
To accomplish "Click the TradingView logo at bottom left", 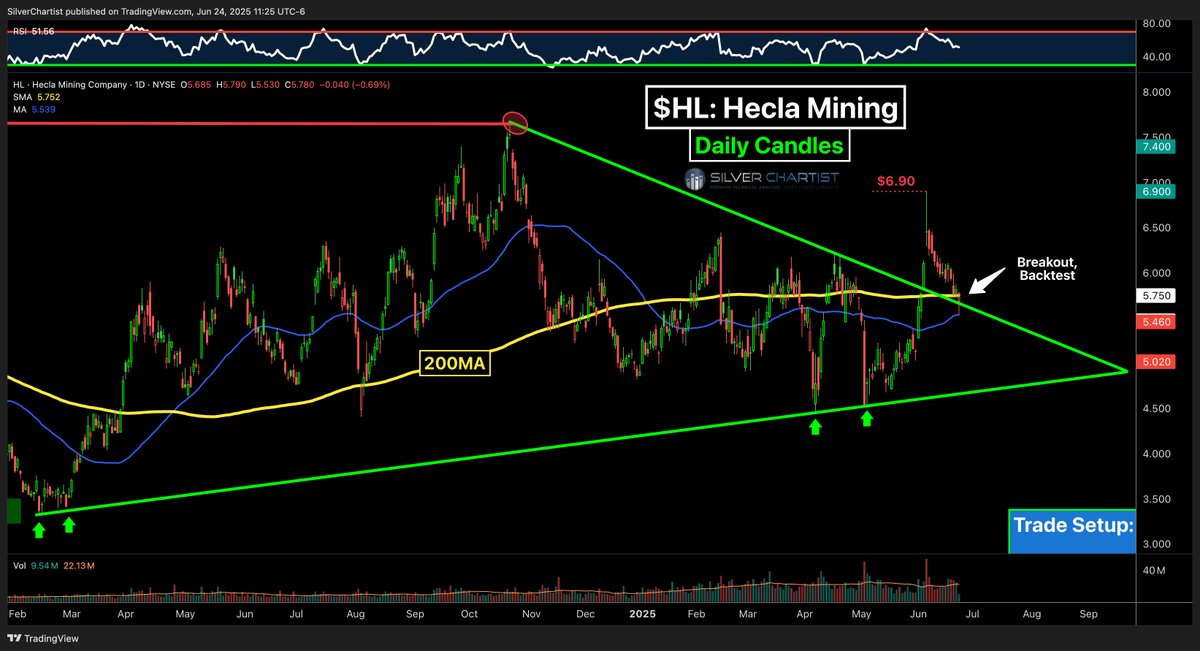I will click(x=43, y=638).
